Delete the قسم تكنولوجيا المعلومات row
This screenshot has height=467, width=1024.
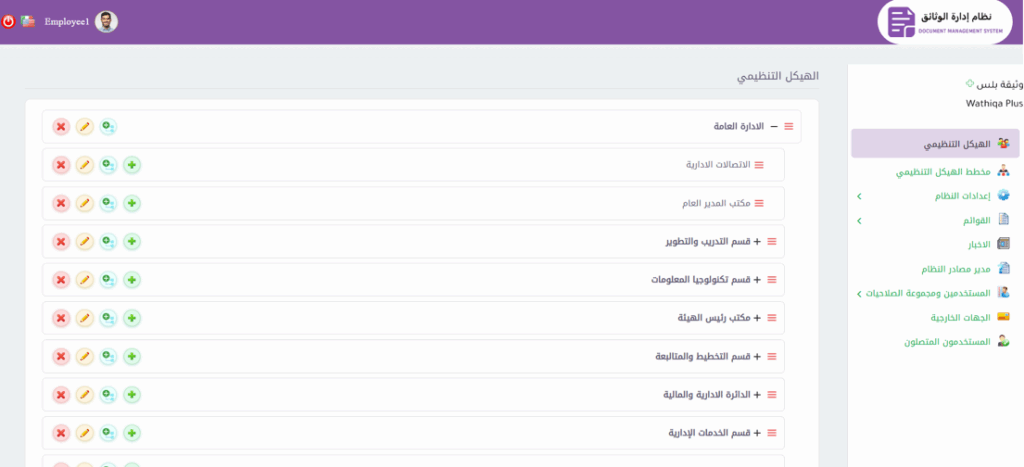pyautogui.click(x=61, y=280)
